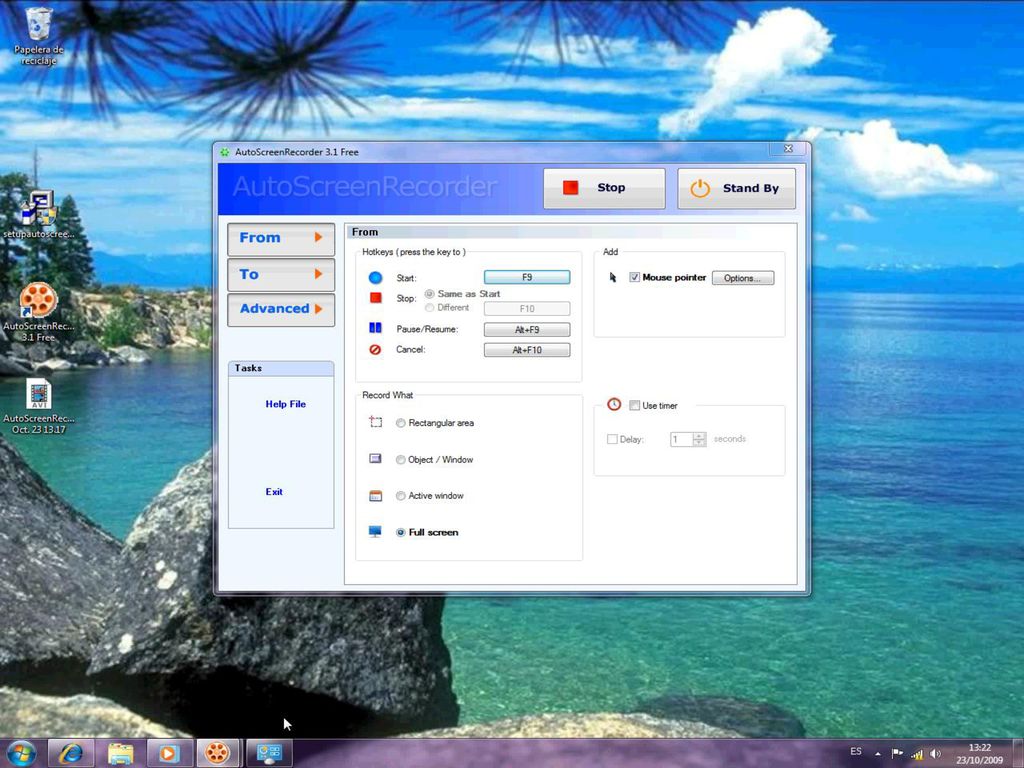Click the ES language indicator
Image resolution: width=1024 pixels, height=768 pixels.
coord(856,752)
